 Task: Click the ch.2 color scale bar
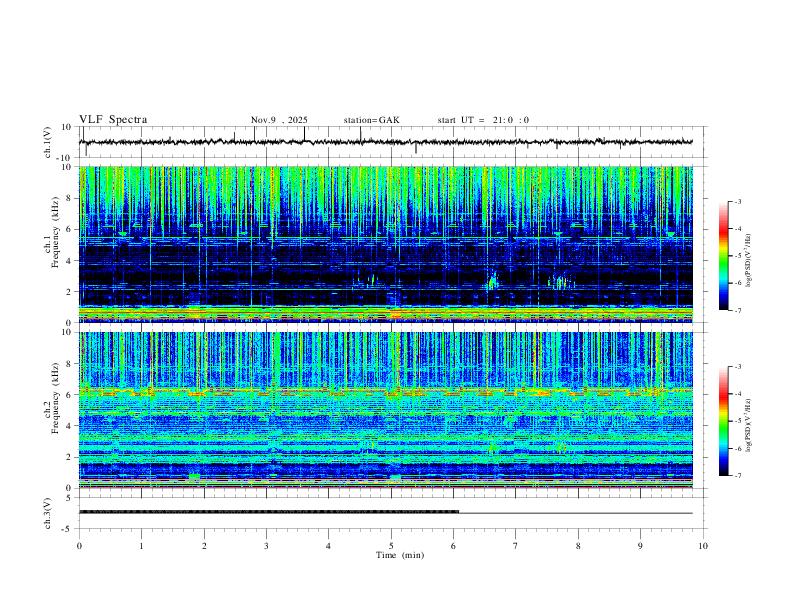(723, 421)
